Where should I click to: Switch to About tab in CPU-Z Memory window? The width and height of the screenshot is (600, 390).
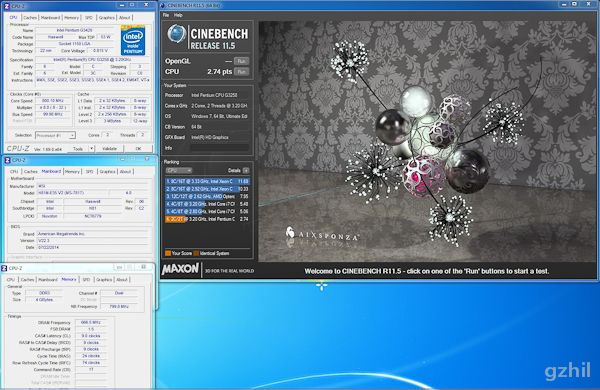click(x=122, y=280)
